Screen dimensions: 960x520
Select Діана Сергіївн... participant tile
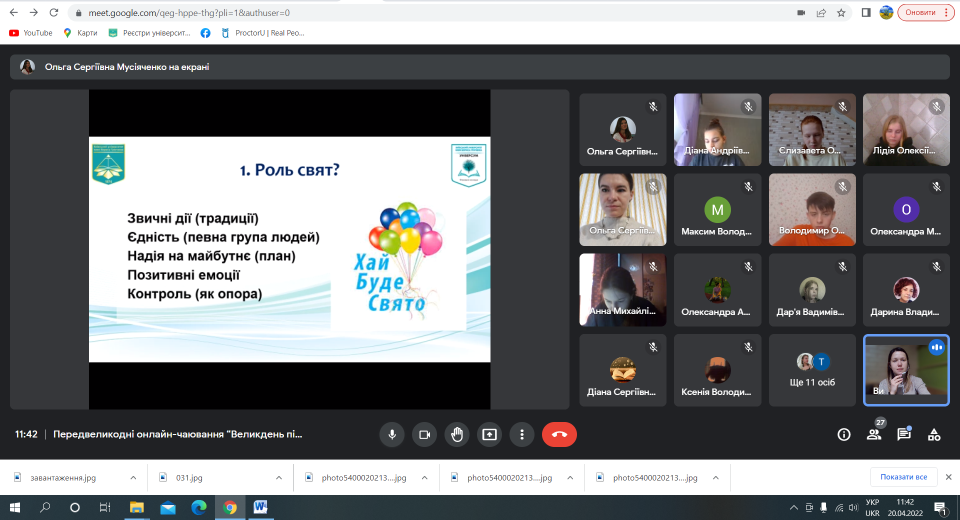point(623,370)
